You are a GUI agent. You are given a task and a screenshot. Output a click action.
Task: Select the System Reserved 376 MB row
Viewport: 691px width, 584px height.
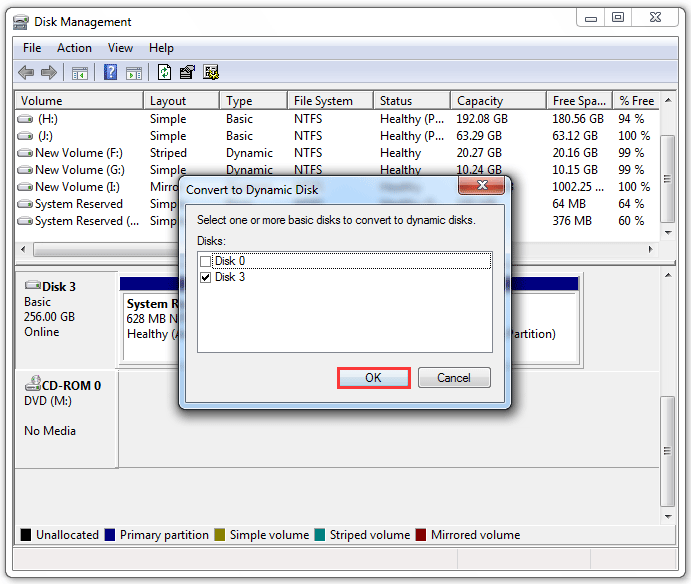click(337, 221)
